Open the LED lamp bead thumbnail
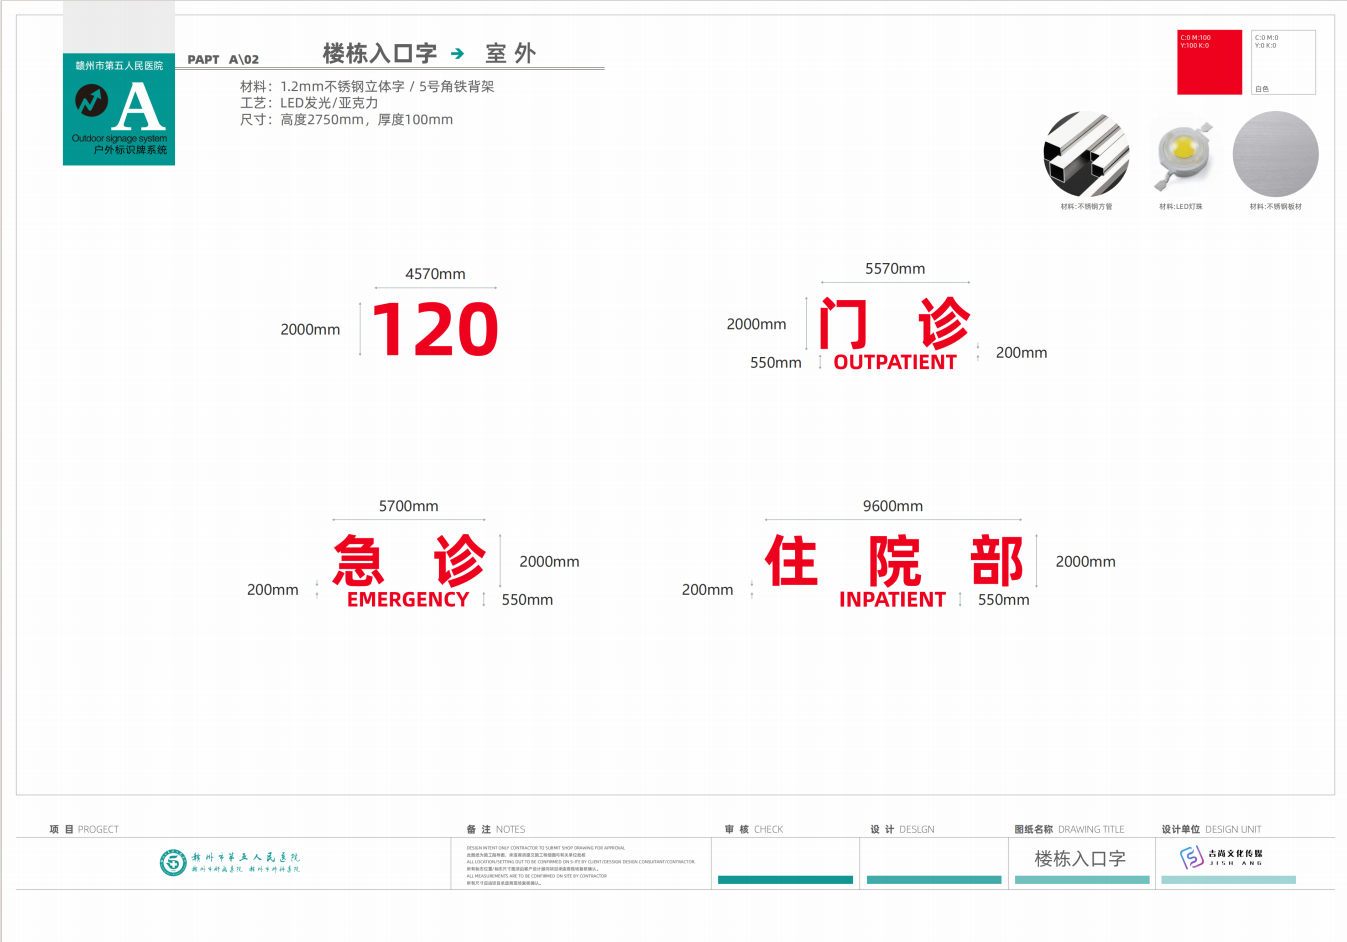This screenshot has width=1347, height=942. (x=1182, y=154)
